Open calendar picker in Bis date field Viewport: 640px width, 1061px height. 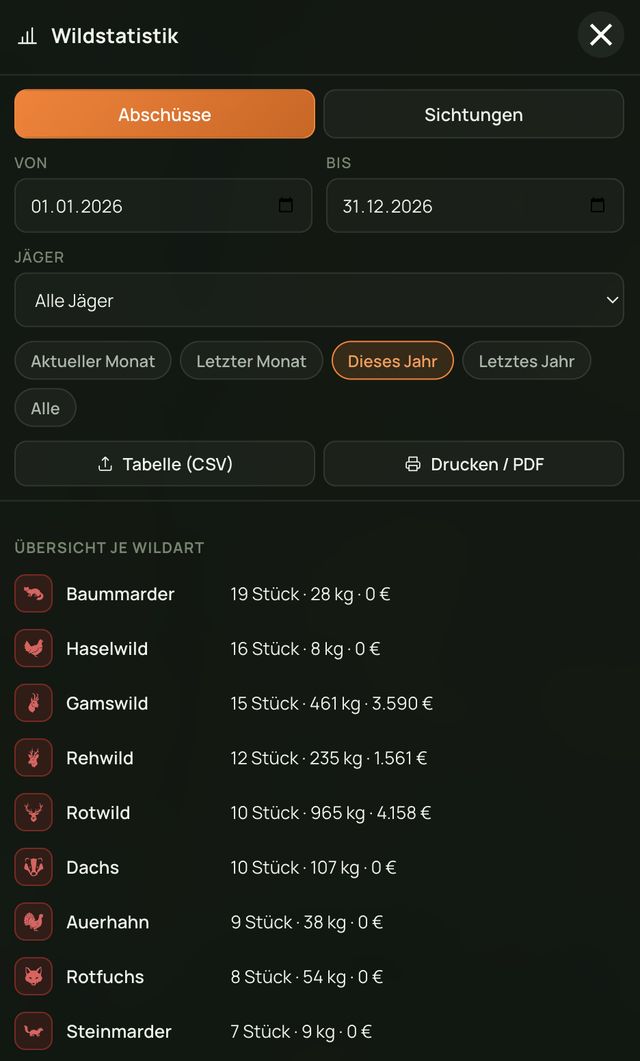(x=597, y=205)
